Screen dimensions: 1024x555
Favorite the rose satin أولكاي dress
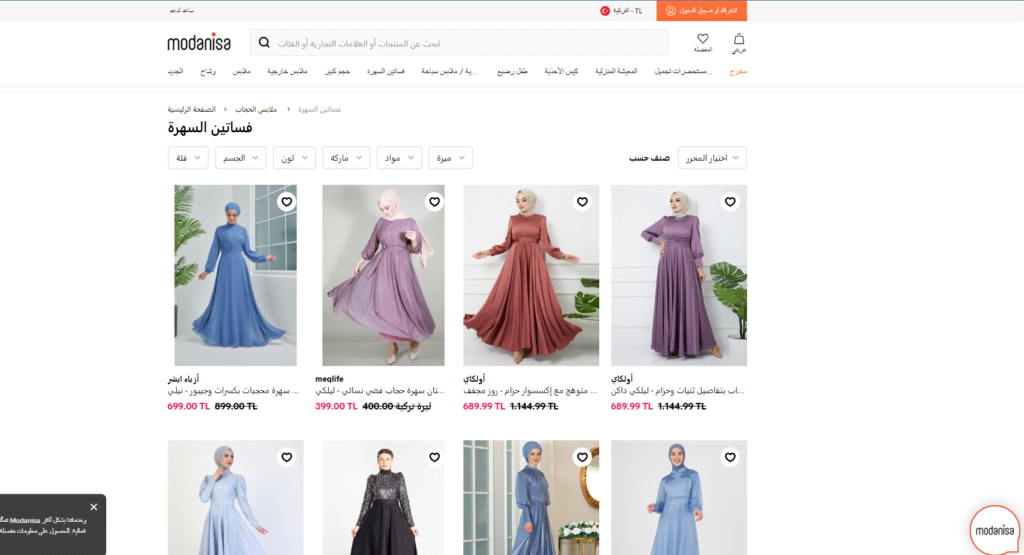point(582,201)
